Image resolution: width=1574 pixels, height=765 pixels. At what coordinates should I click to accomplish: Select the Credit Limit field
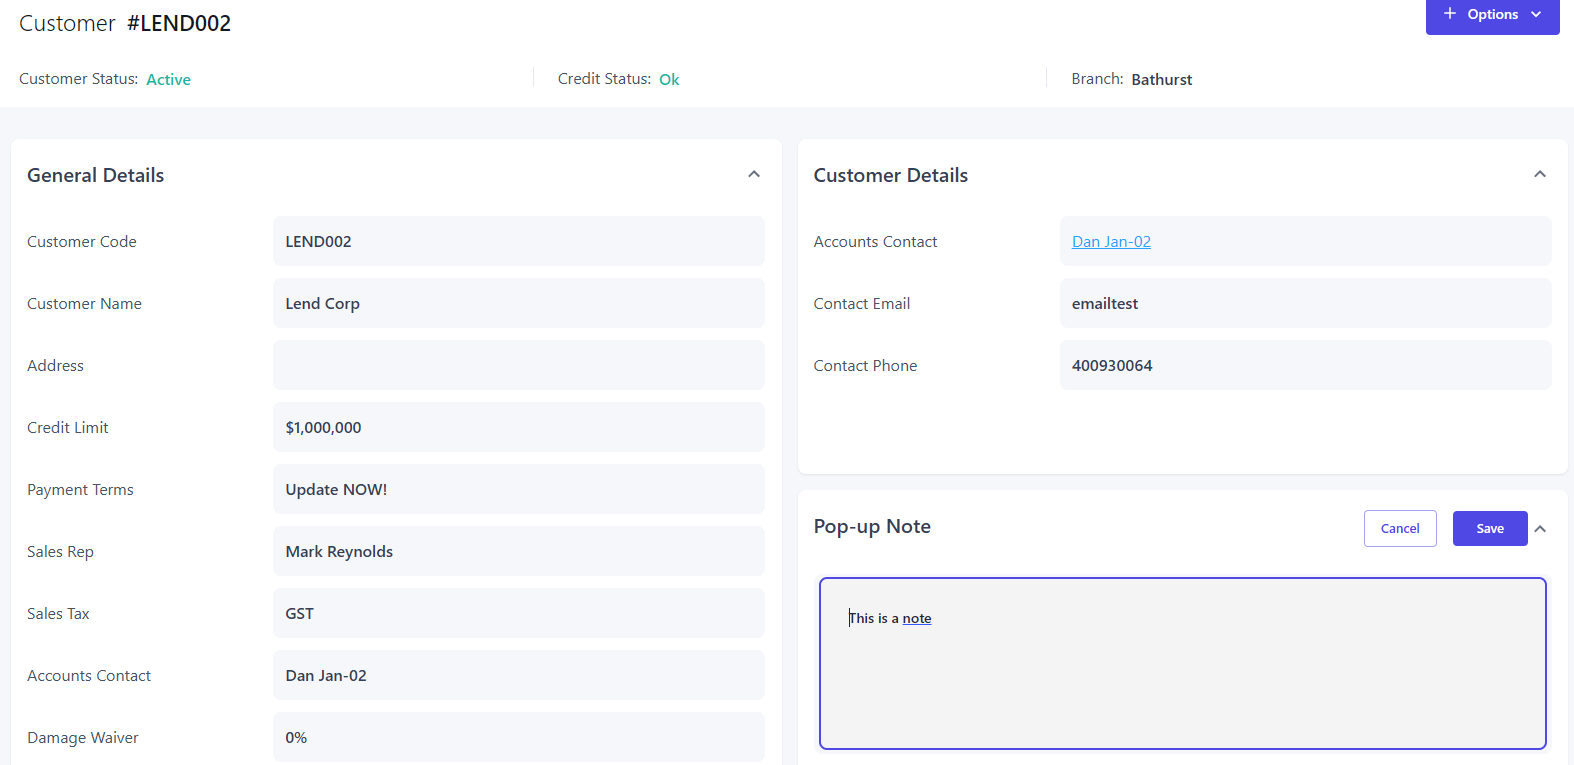point(518,428)
